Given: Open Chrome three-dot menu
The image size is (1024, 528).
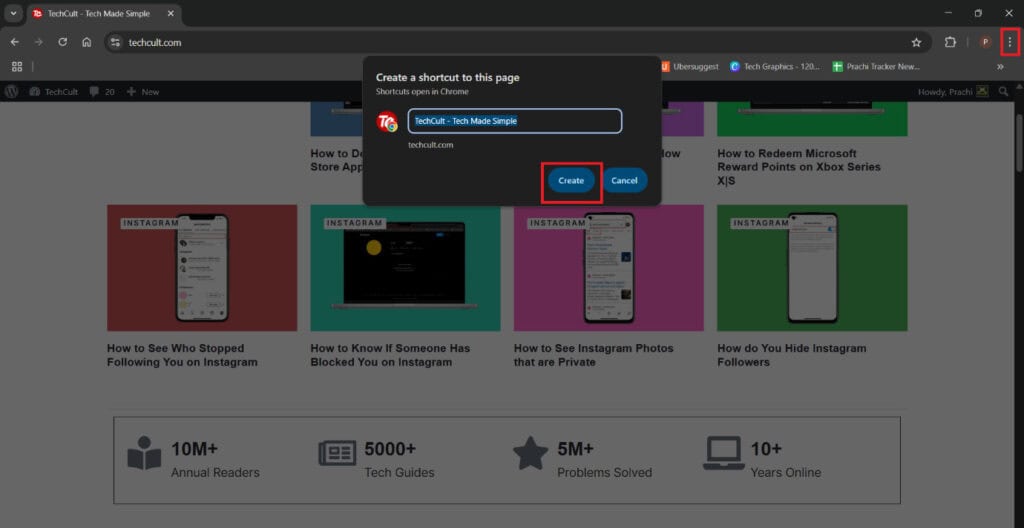Looking at the screenshot, I should [1010, 42].
